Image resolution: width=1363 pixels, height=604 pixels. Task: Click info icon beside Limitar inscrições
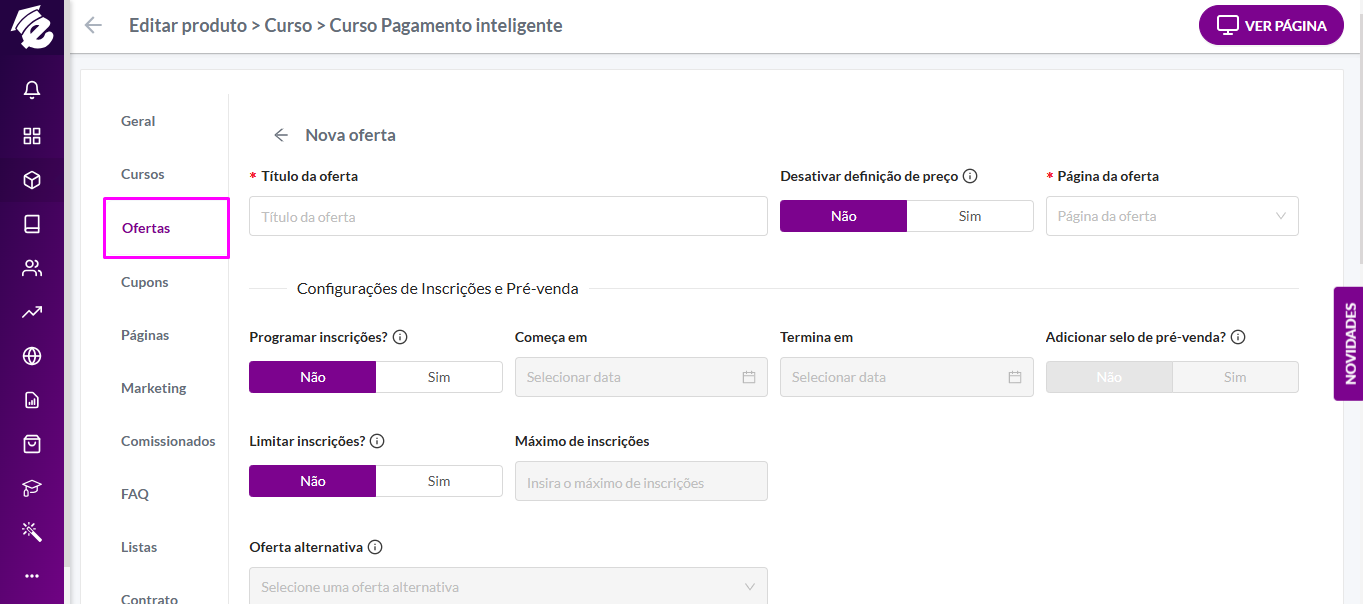pos(377,441)
